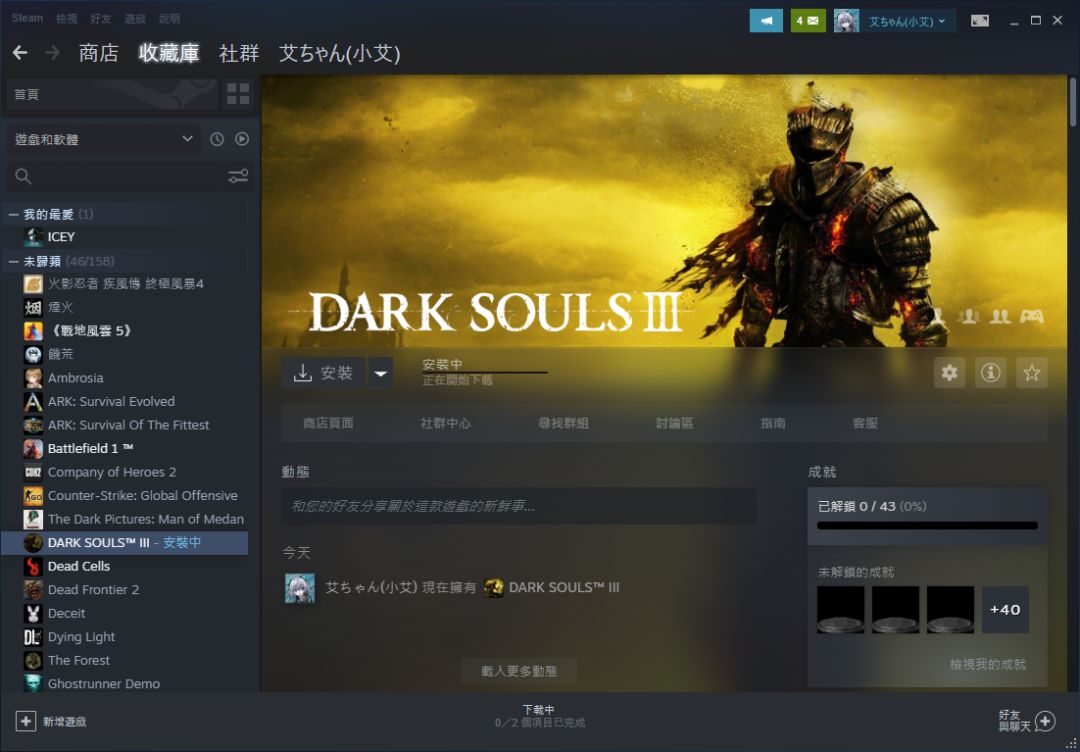Open the 指南 link
The height and width of the screenshot is (752, 1080).
pyautogui.click(x=773, y=424)
